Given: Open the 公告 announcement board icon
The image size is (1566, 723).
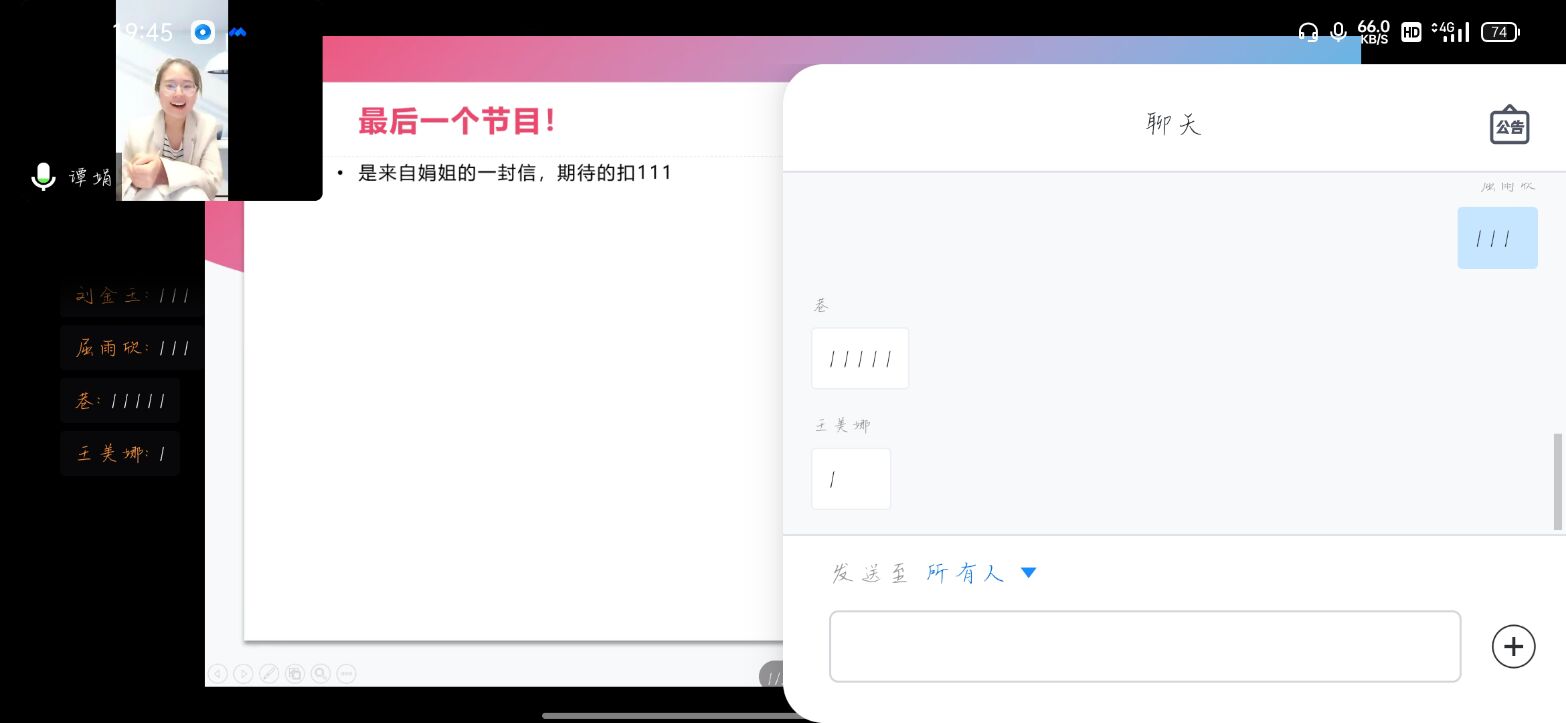Looking at the screenshot, I should pos(1509,125).
